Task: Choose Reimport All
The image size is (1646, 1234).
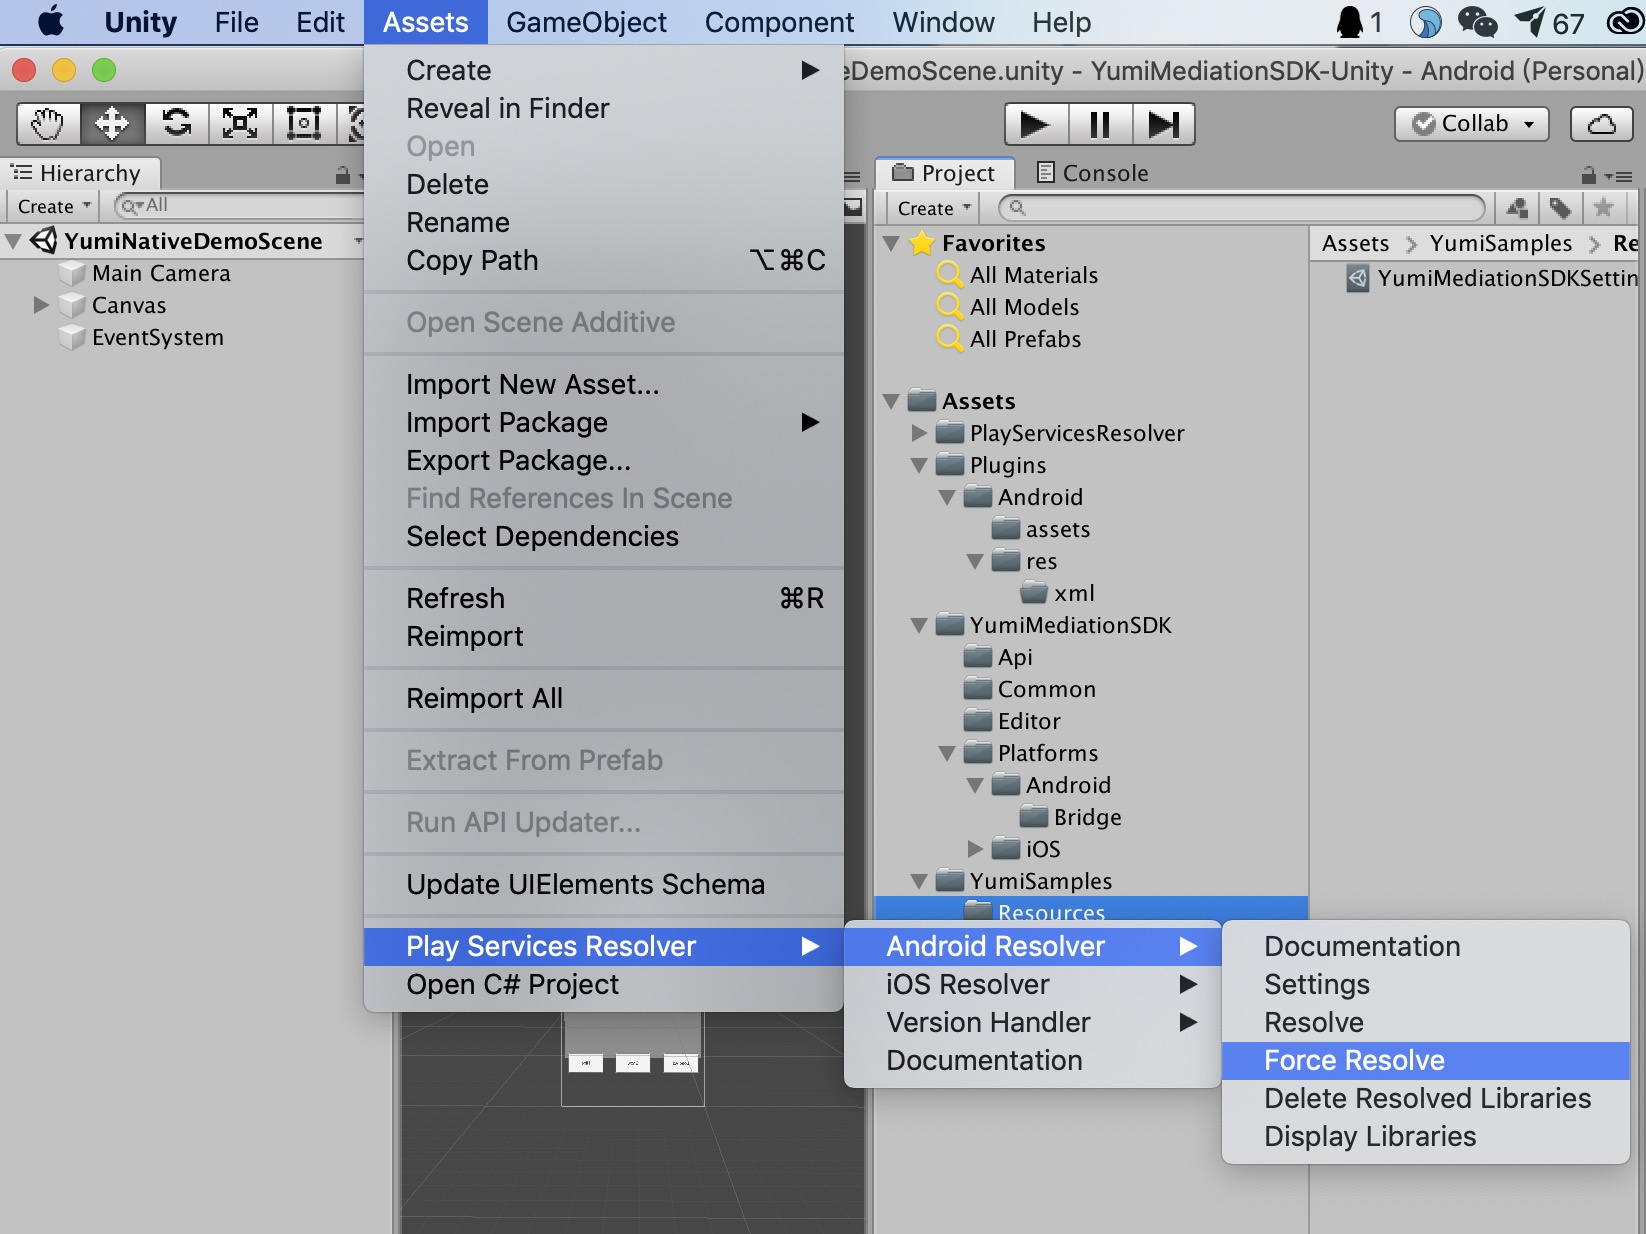Action: 604,698
